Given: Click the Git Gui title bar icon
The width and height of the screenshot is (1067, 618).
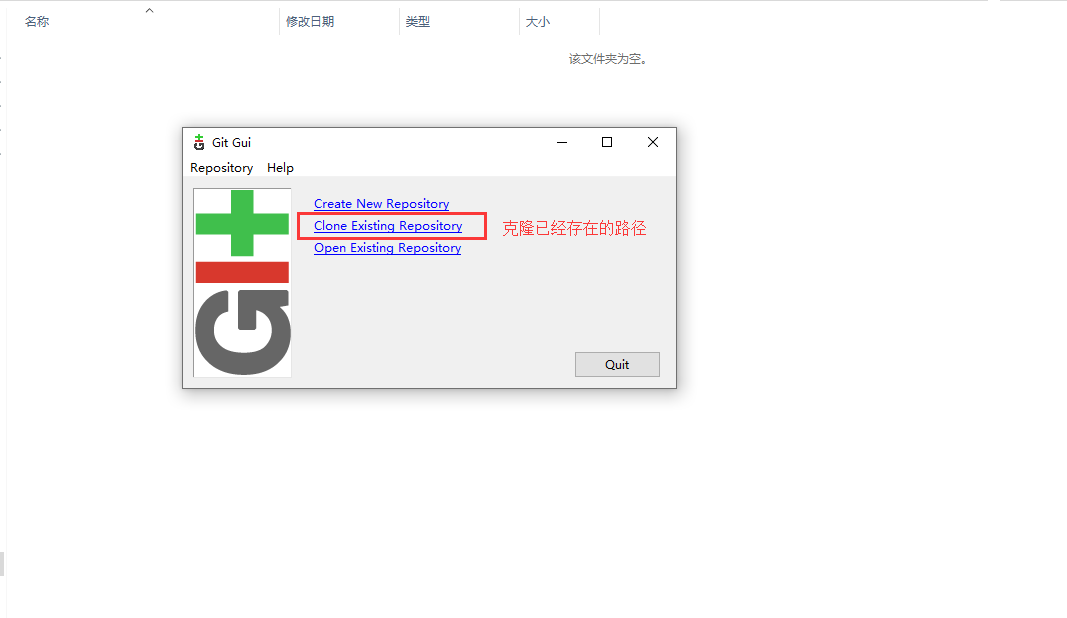Looking at the screenshot, I should click(199, 142).
